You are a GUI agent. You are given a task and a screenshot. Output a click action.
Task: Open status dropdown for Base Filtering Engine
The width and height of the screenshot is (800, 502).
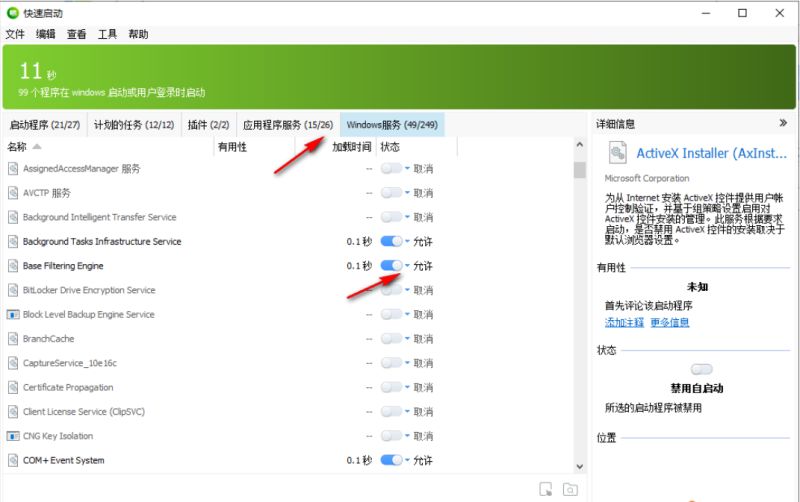[407, 265]
